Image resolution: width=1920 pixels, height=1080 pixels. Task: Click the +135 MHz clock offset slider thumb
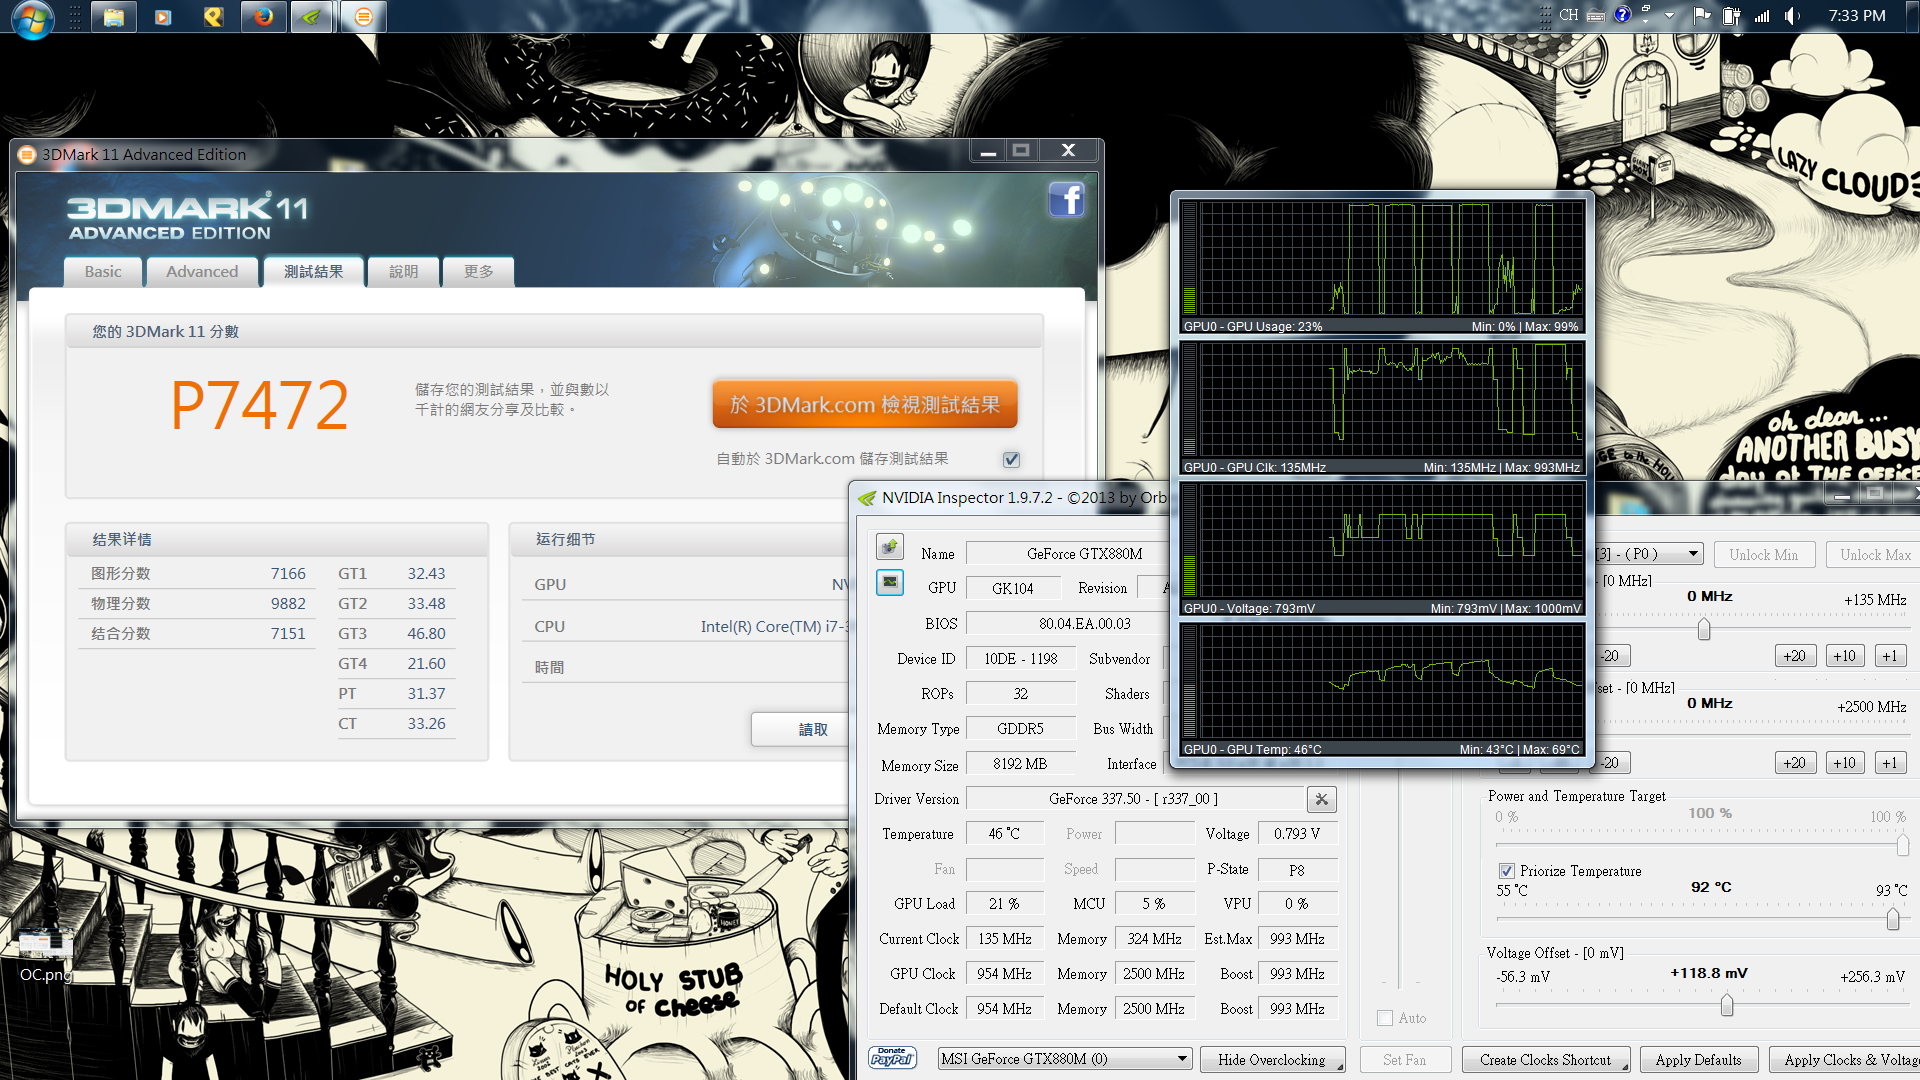[x=1704, y=628]
